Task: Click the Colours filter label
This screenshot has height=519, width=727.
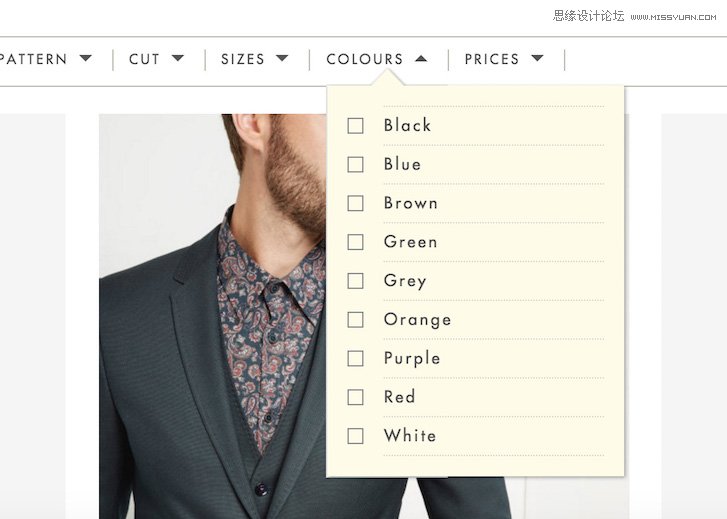Action: point(364,60)
